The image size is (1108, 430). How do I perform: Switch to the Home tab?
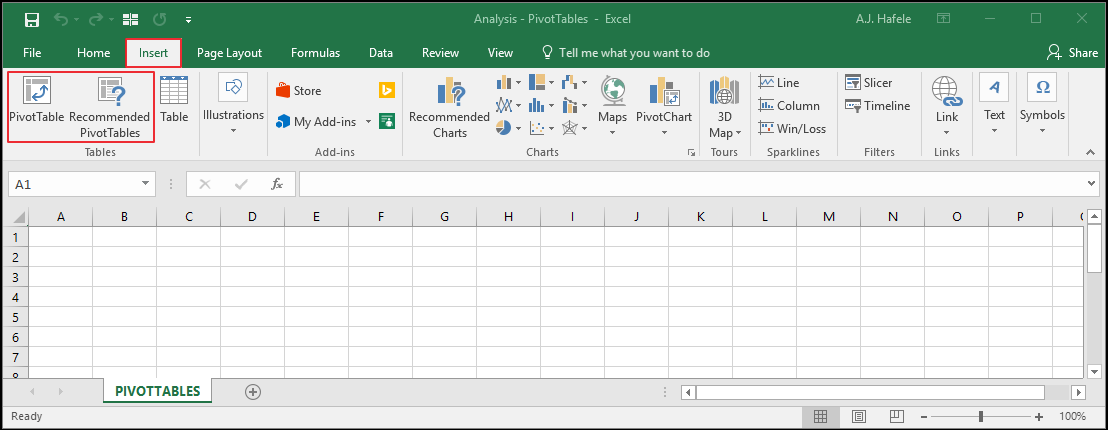(93, 53)
